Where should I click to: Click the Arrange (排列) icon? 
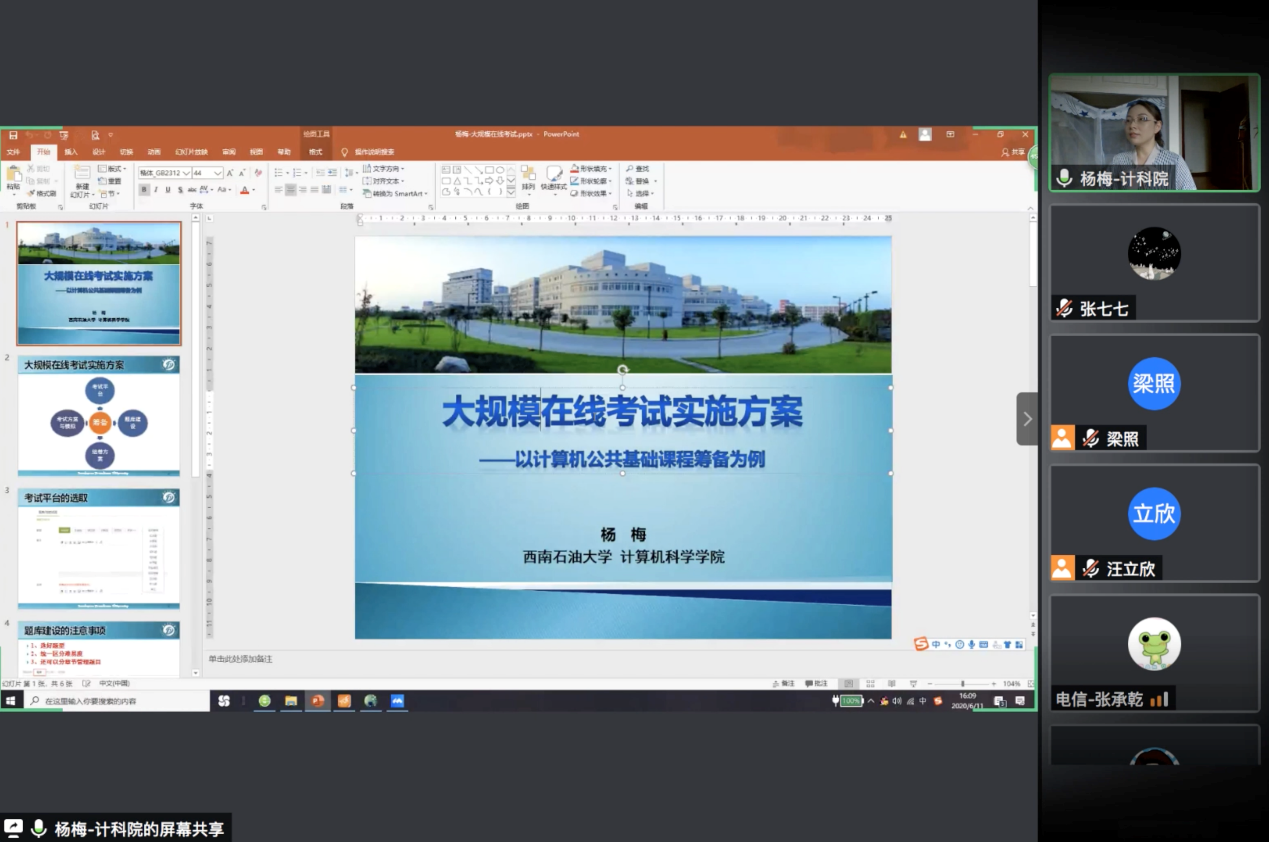pyautogui.click(x=527, y=176)
